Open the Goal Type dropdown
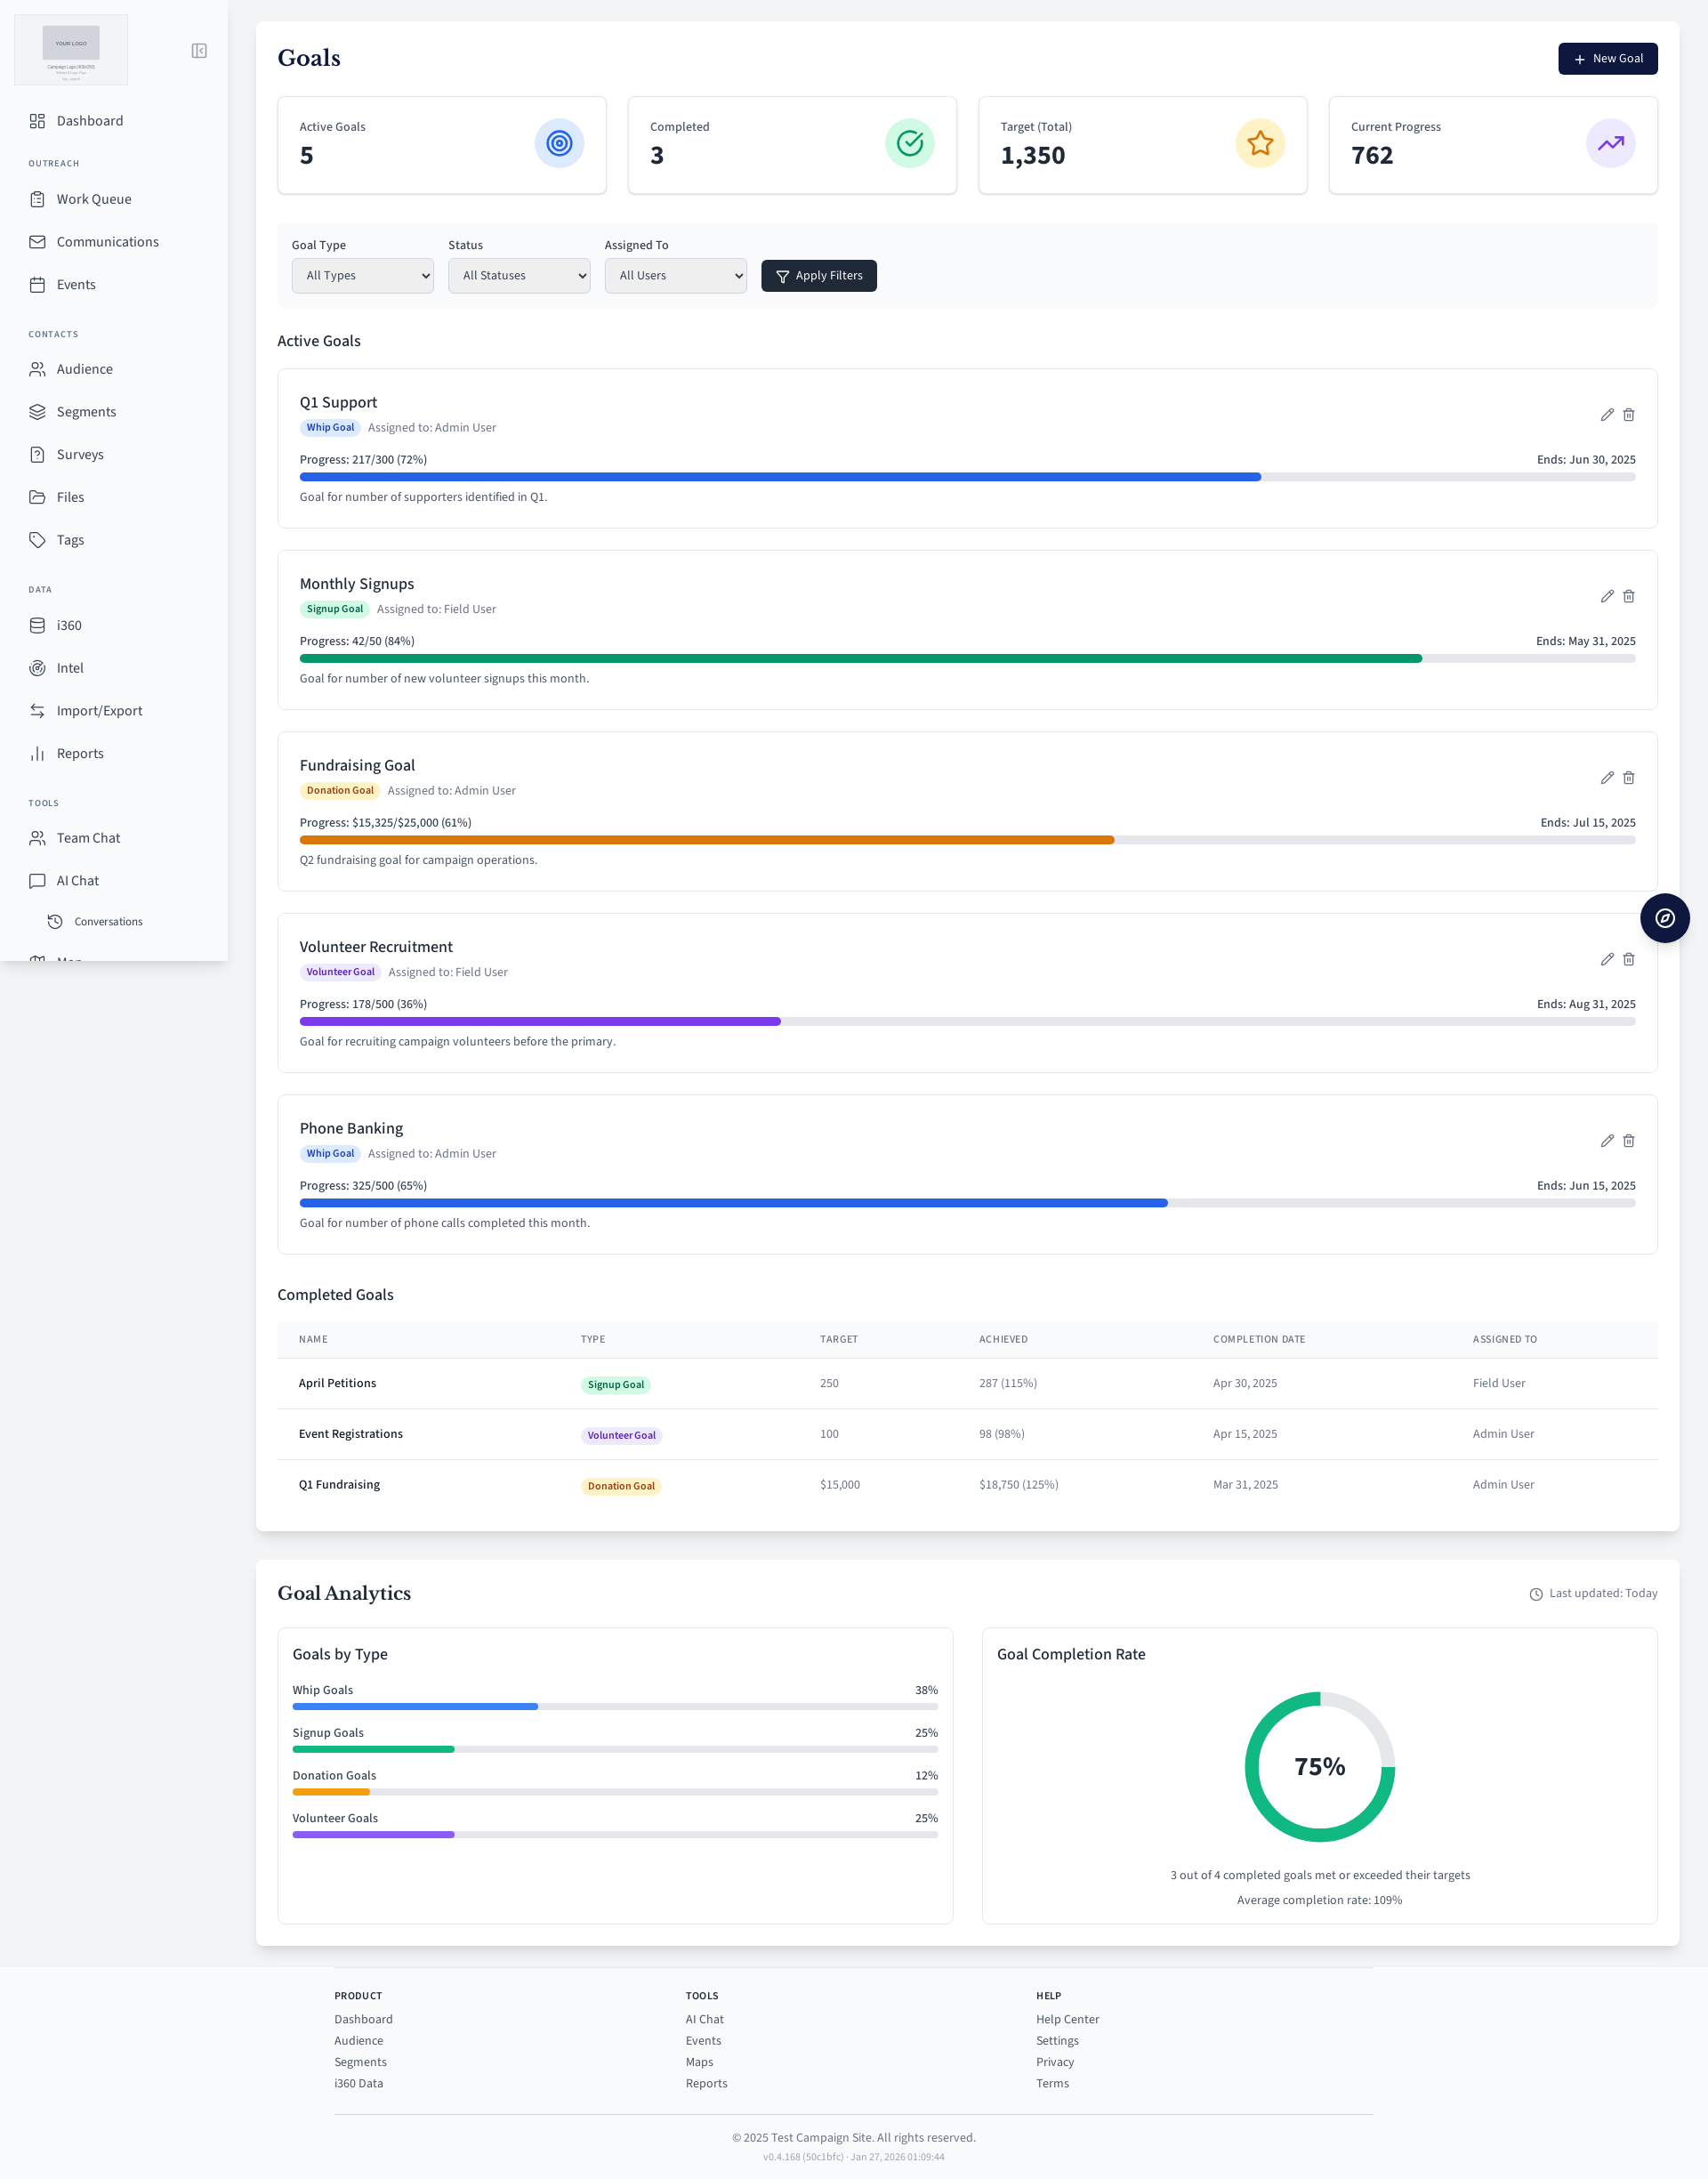This screenshot has width=1708, height=2179. click(x=362, y=276)
